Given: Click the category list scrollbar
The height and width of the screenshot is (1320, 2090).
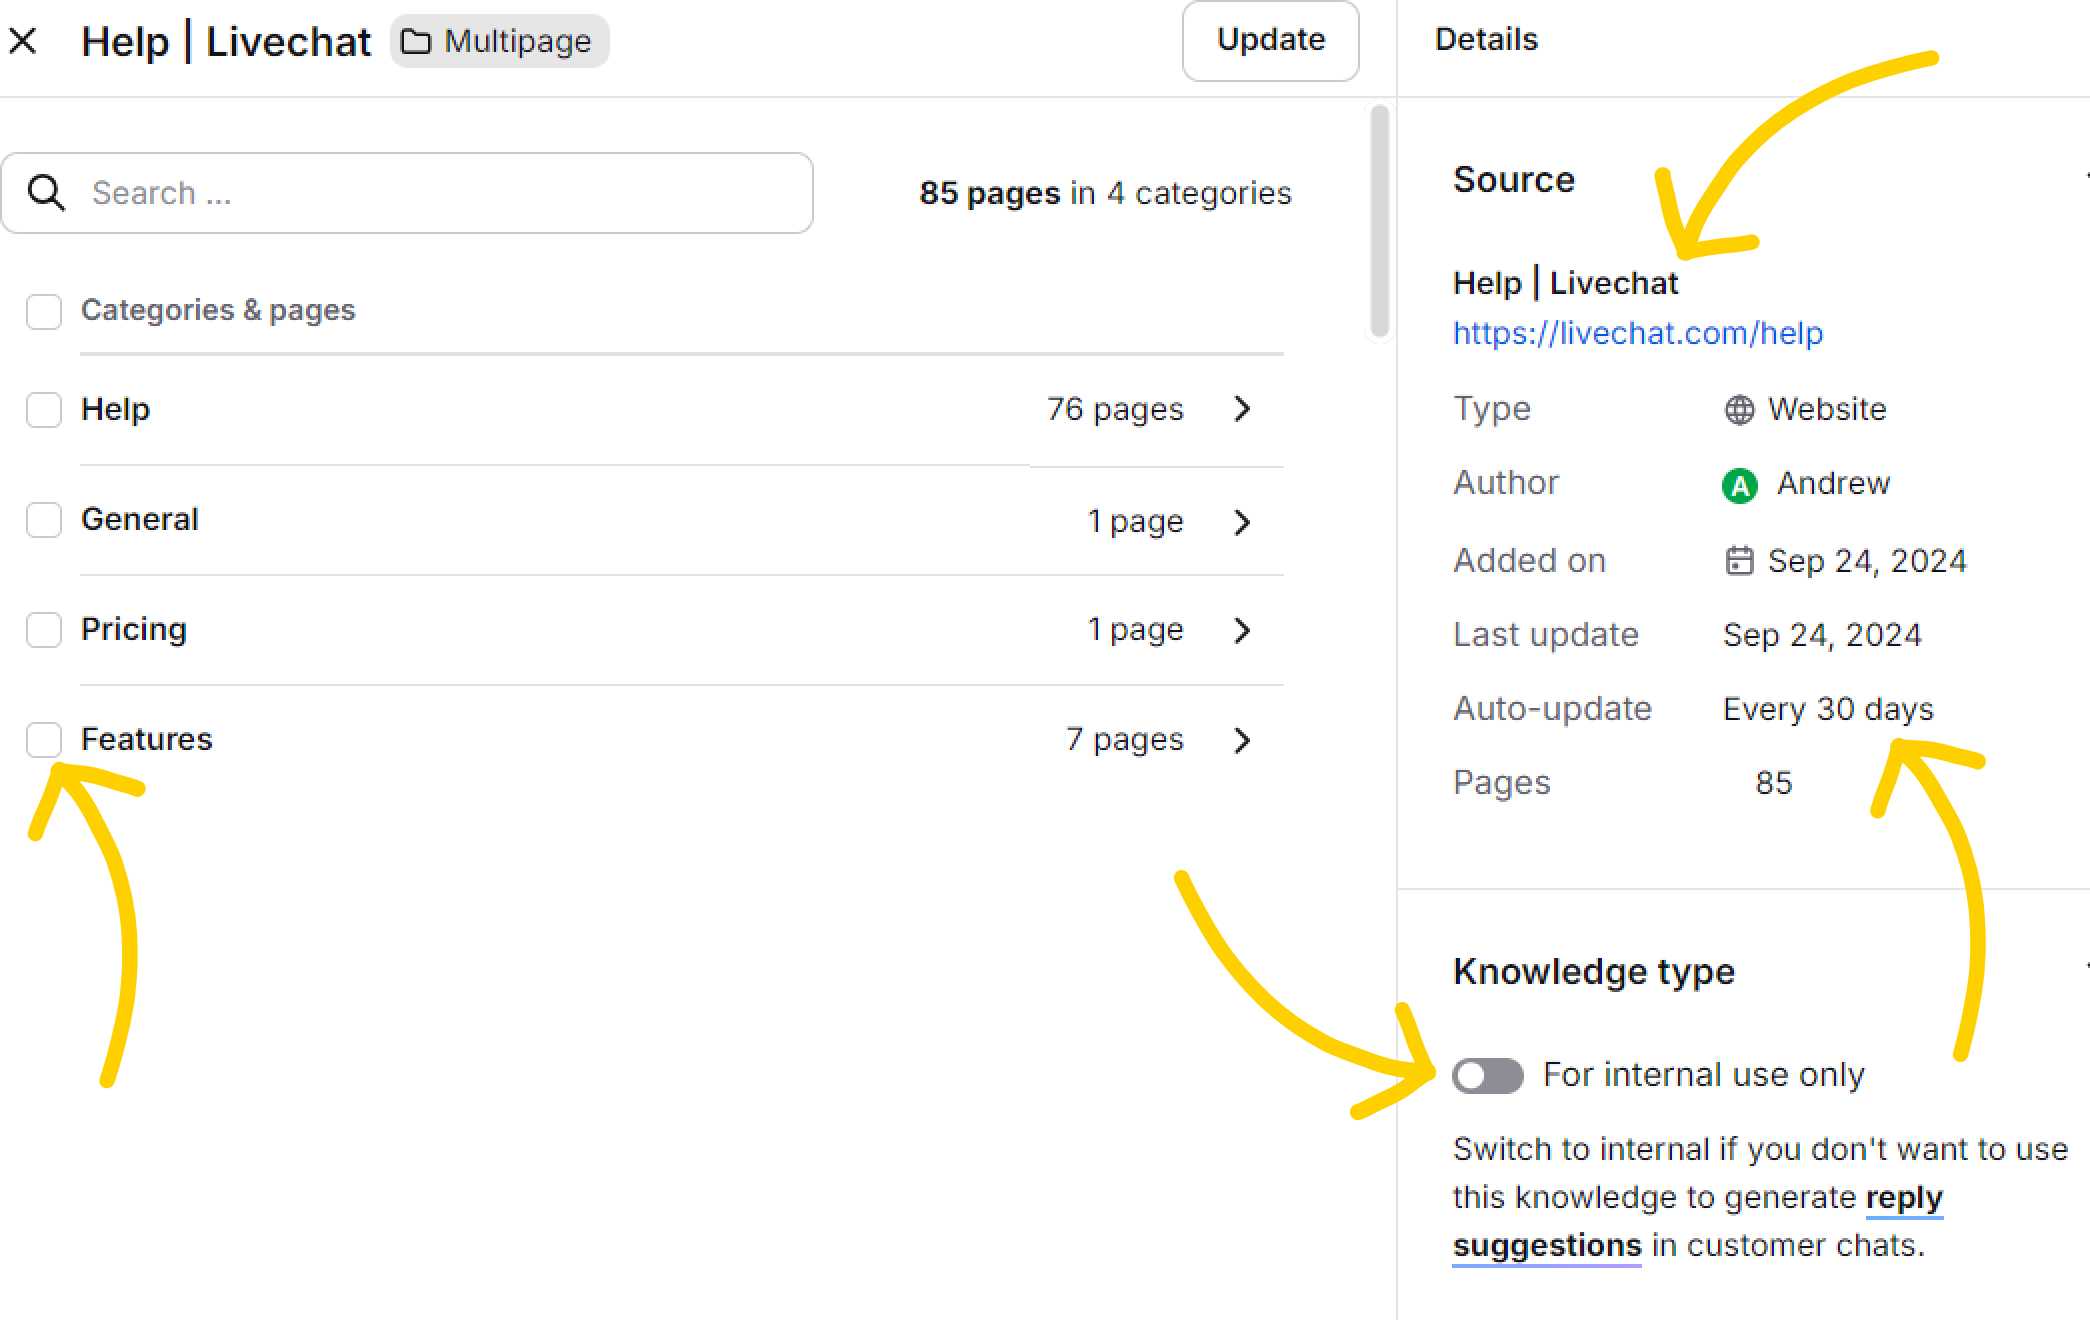Looking at the screenshot, I should 1380,220.
